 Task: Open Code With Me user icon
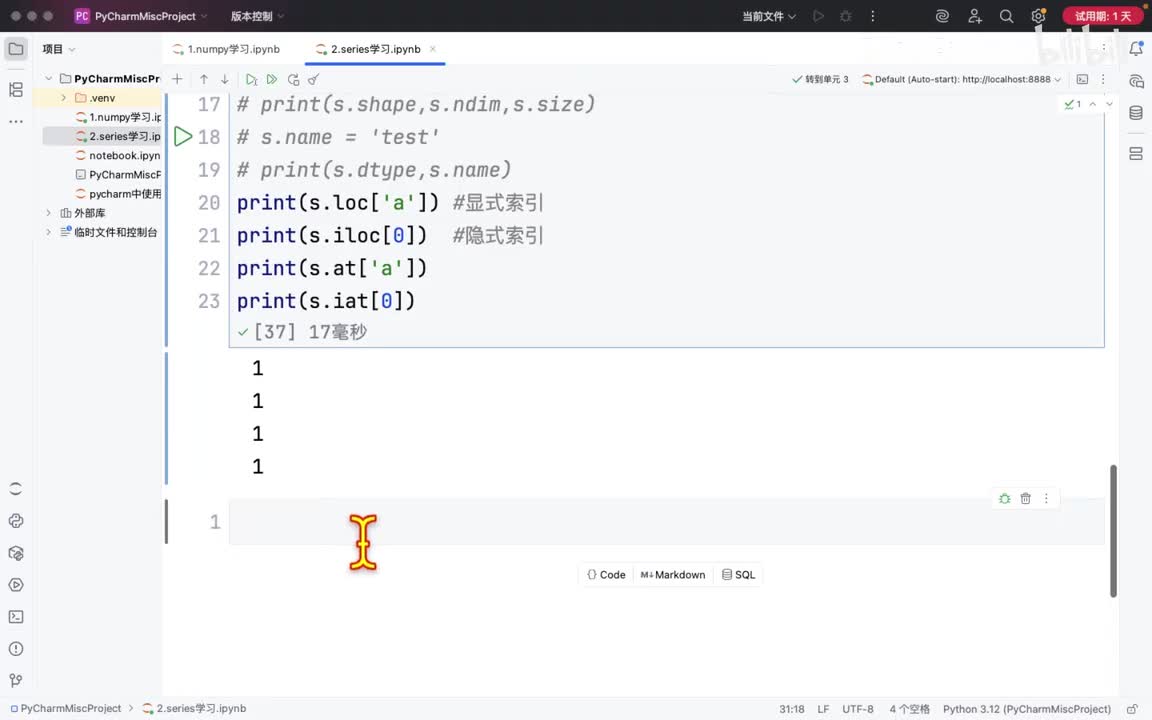click(x=974, y=16)
